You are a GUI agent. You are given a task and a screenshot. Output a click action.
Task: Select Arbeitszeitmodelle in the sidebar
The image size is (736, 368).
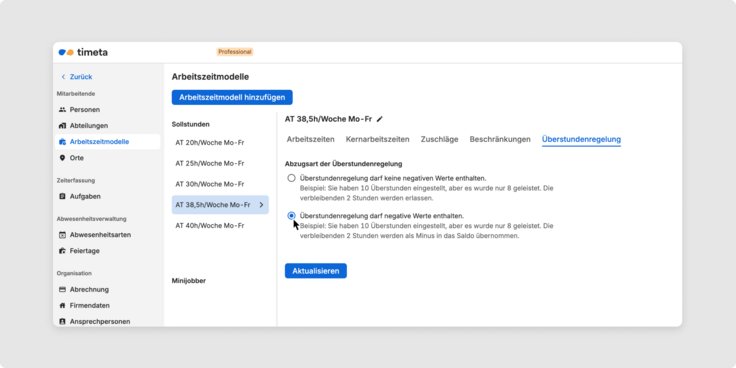[107, 142]
